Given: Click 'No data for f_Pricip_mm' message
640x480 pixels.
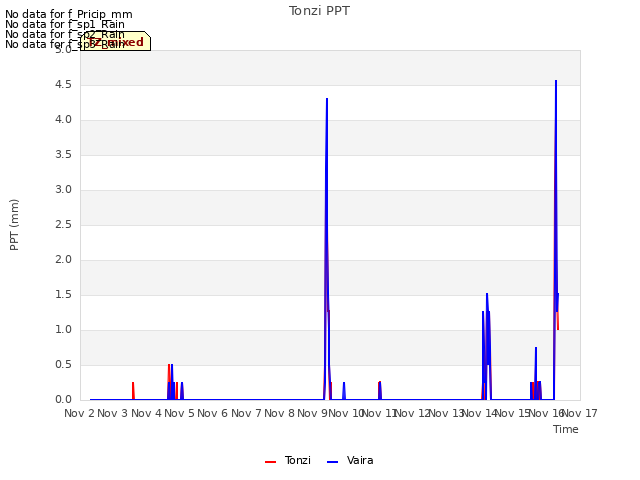Looking at the screenshot, I should tap(69, 14).
